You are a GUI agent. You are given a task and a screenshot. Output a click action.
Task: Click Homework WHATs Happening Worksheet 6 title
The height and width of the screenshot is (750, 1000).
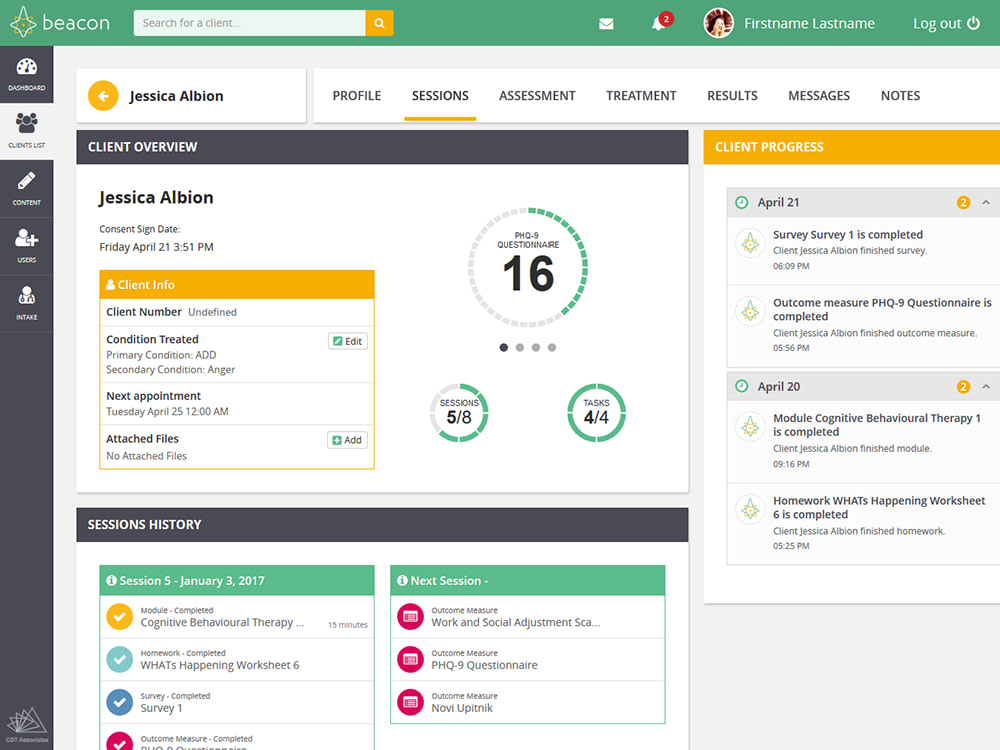coord(879,508)
